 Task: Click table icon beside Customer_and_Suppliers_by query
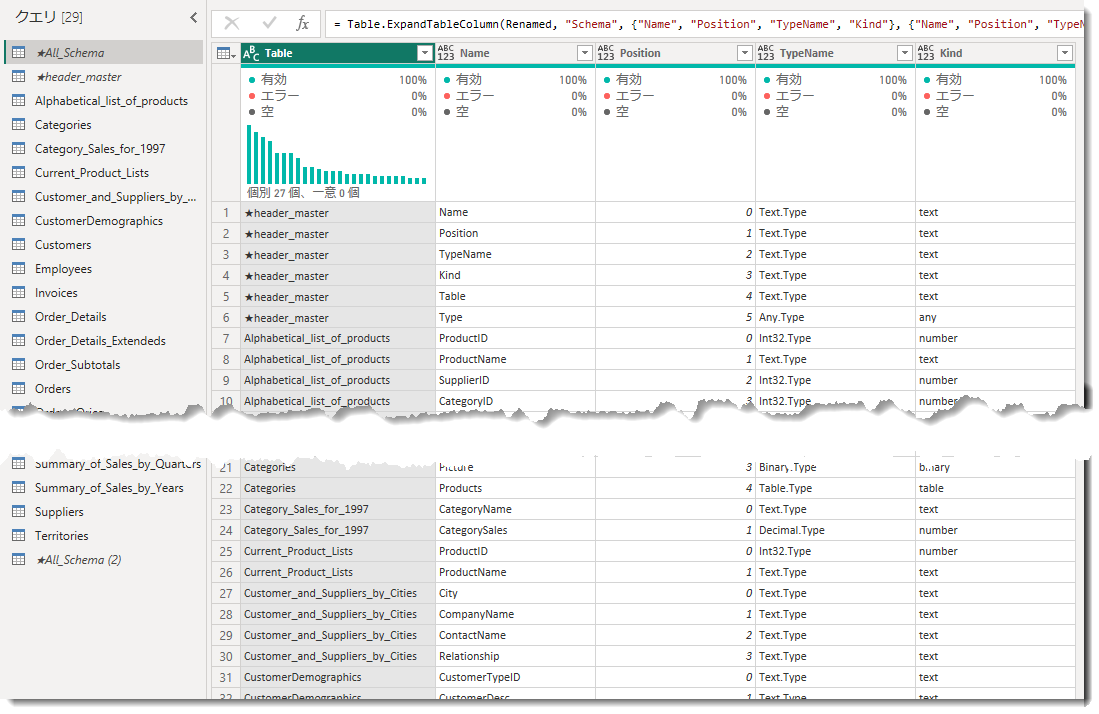(19, 197)
